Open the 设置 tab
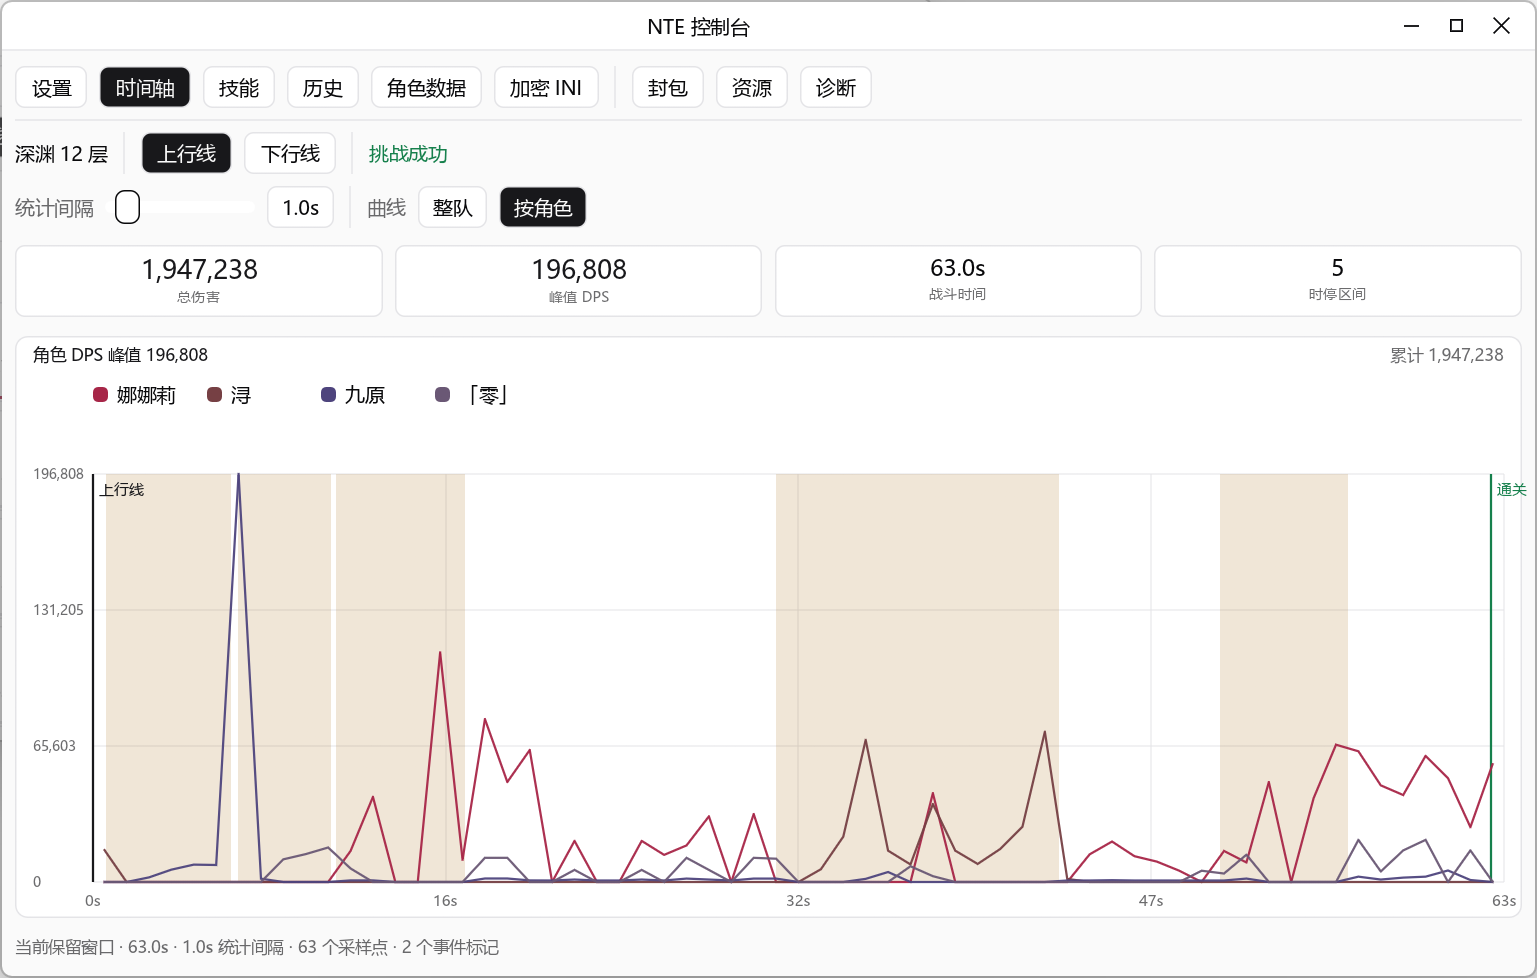This screenshot has width=1537, height=978. click(51, 88)
